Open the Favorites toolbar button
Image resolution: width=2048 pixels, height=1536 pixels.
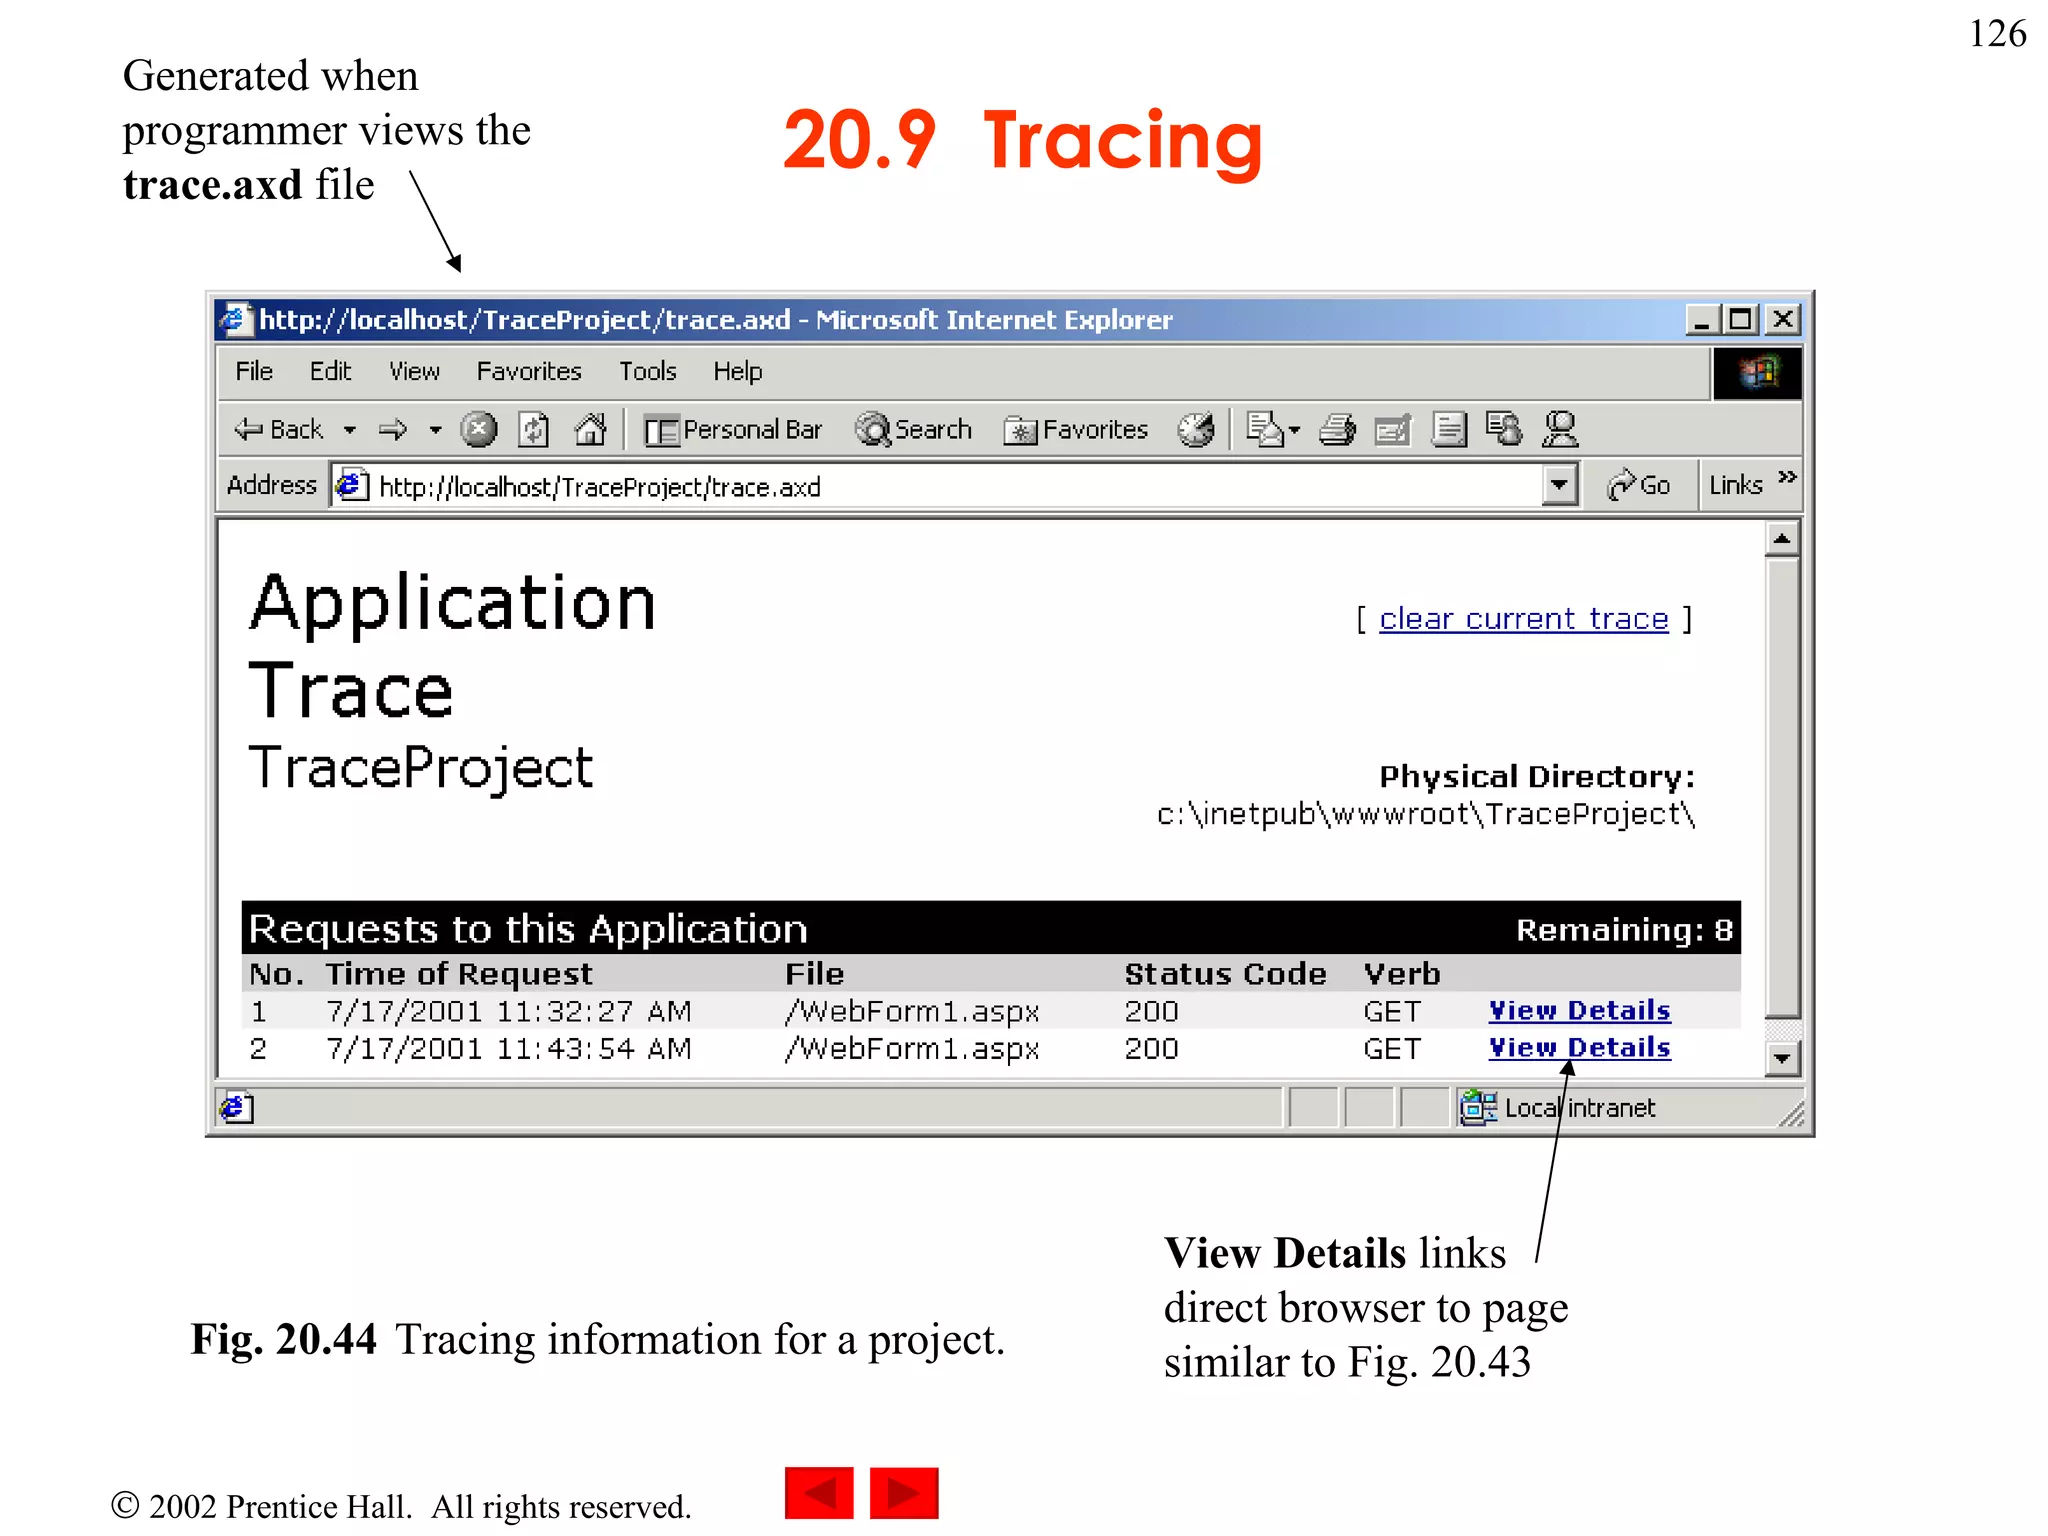coord(1076,430)
